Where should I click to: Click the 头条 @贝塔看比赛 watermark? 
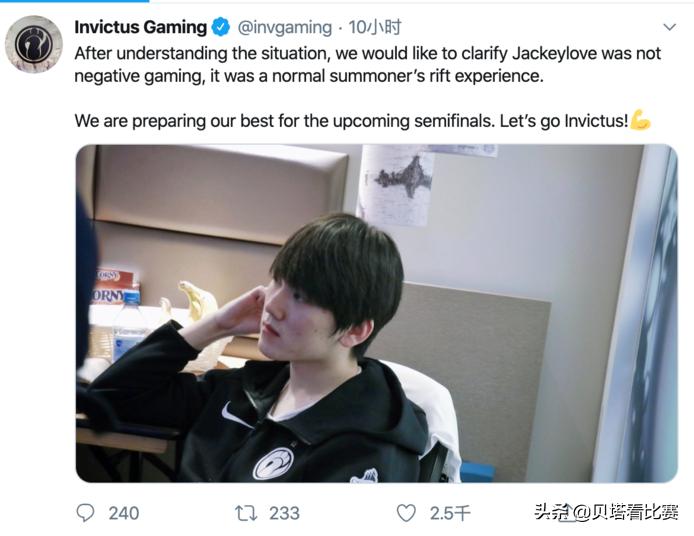[x=606, y=512]
